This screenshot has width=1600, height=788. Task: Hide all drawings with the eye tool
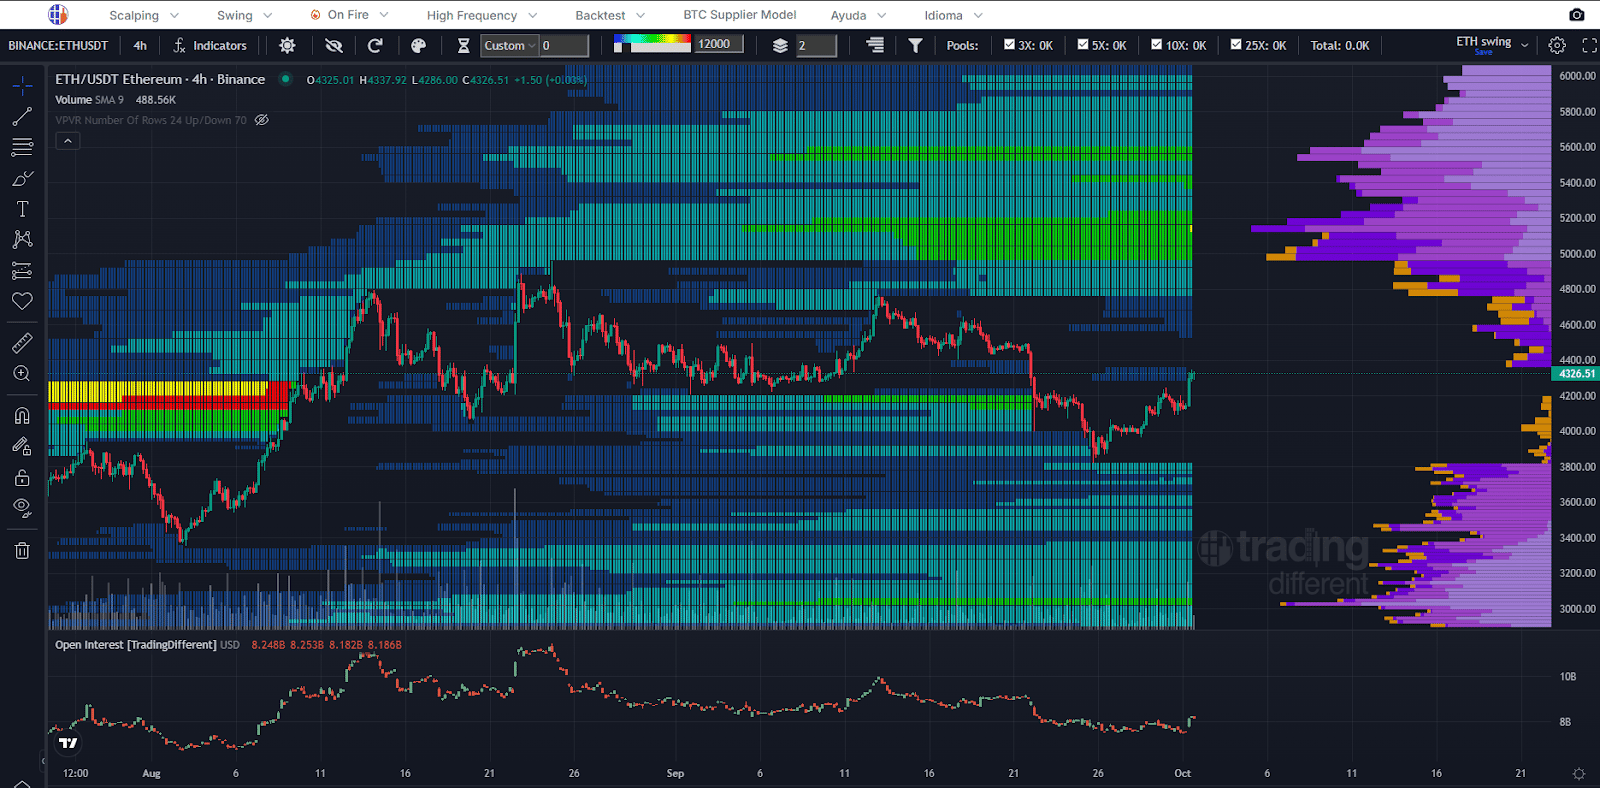click(22, 508)
